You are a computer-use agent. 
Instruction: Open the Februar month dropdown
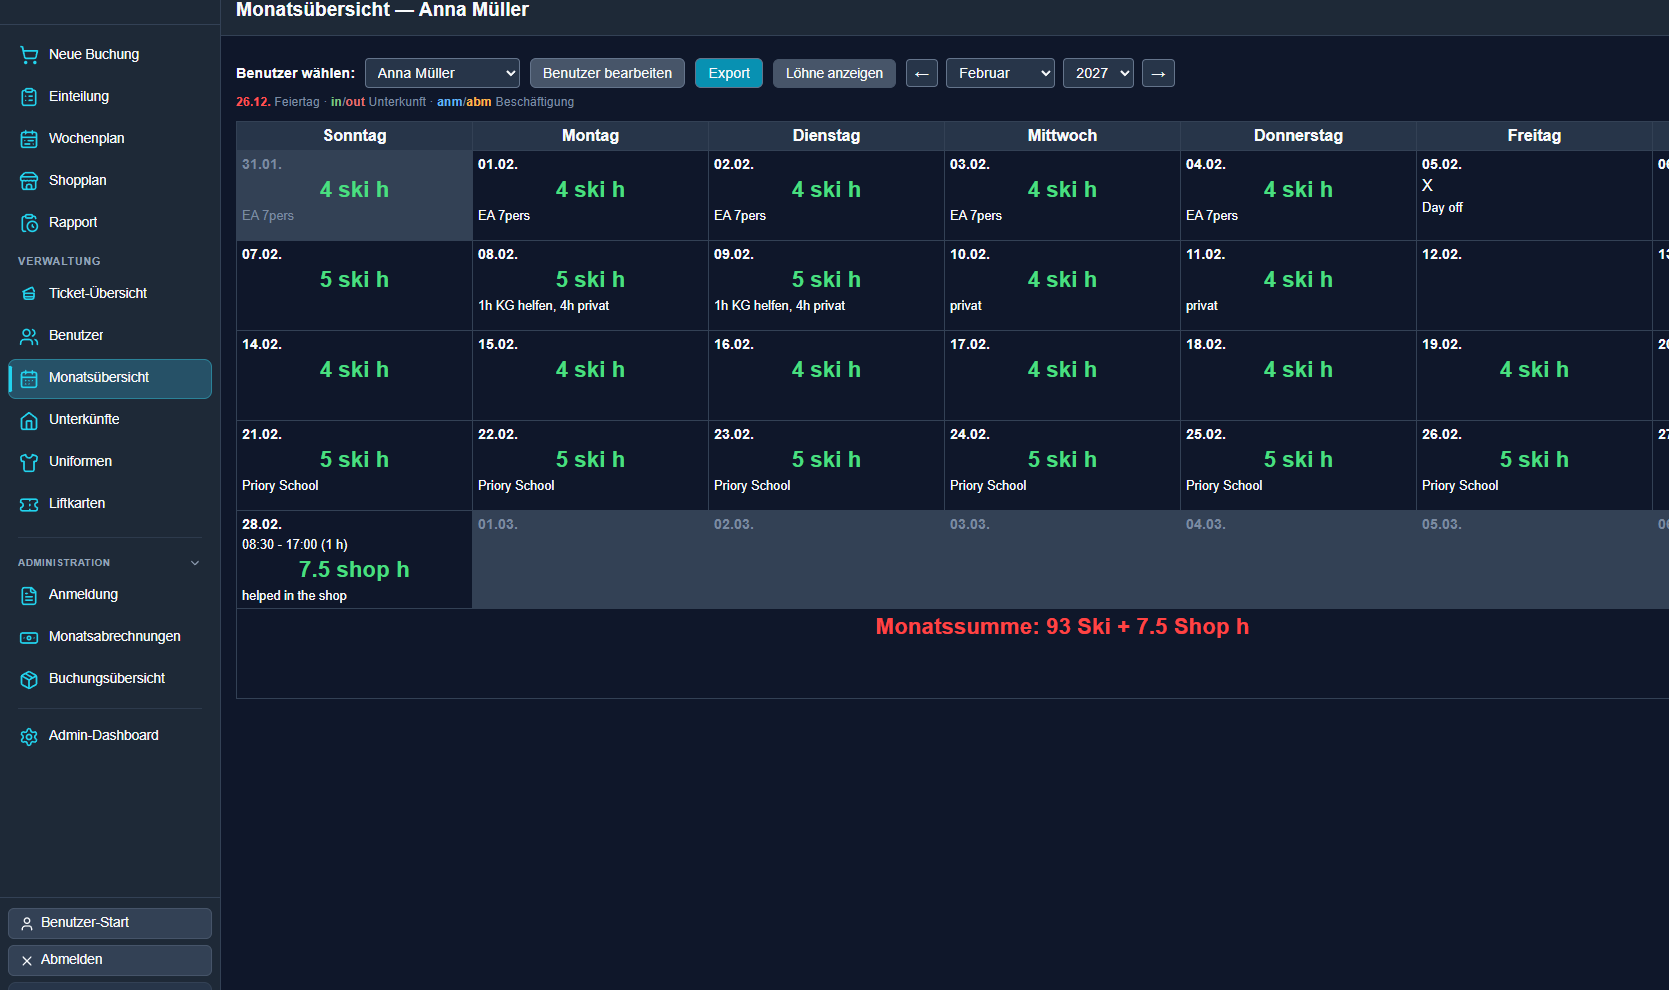(1000, 73)
